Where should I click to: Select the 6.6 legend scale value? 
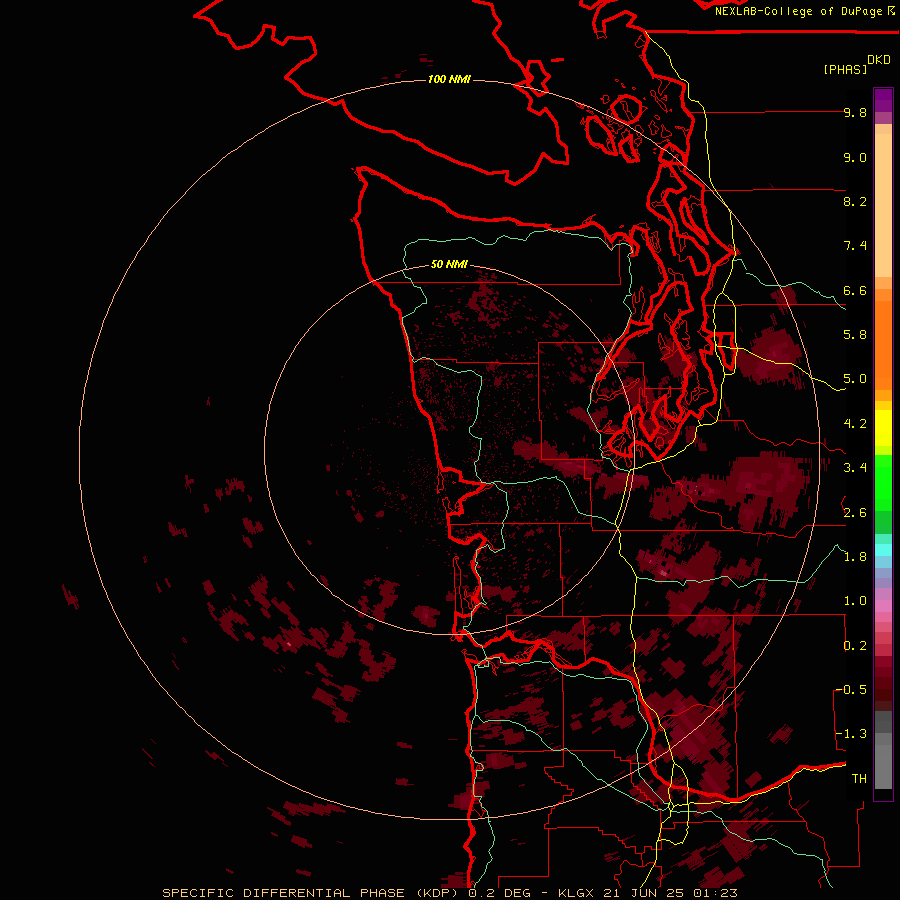[x=855, y=290]
